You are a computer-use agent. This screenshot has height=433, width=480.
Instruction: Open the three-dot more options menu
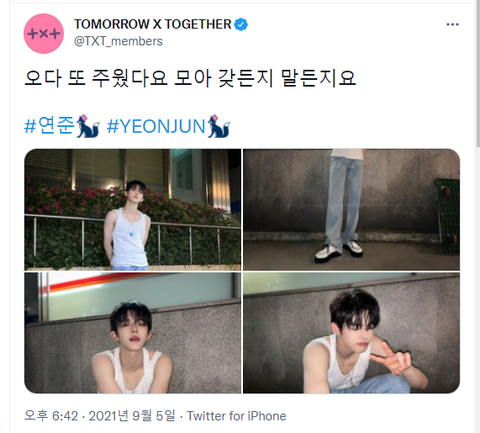tap(452, 24)
